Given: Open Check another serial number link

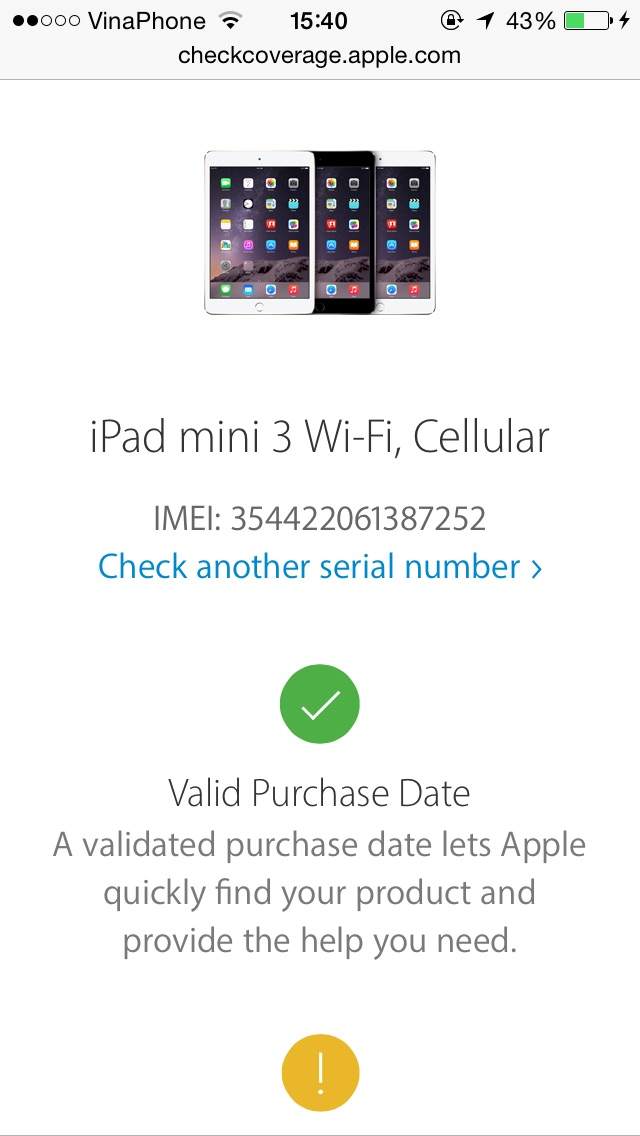Looking at the screenshot, I should click(320, 566).
